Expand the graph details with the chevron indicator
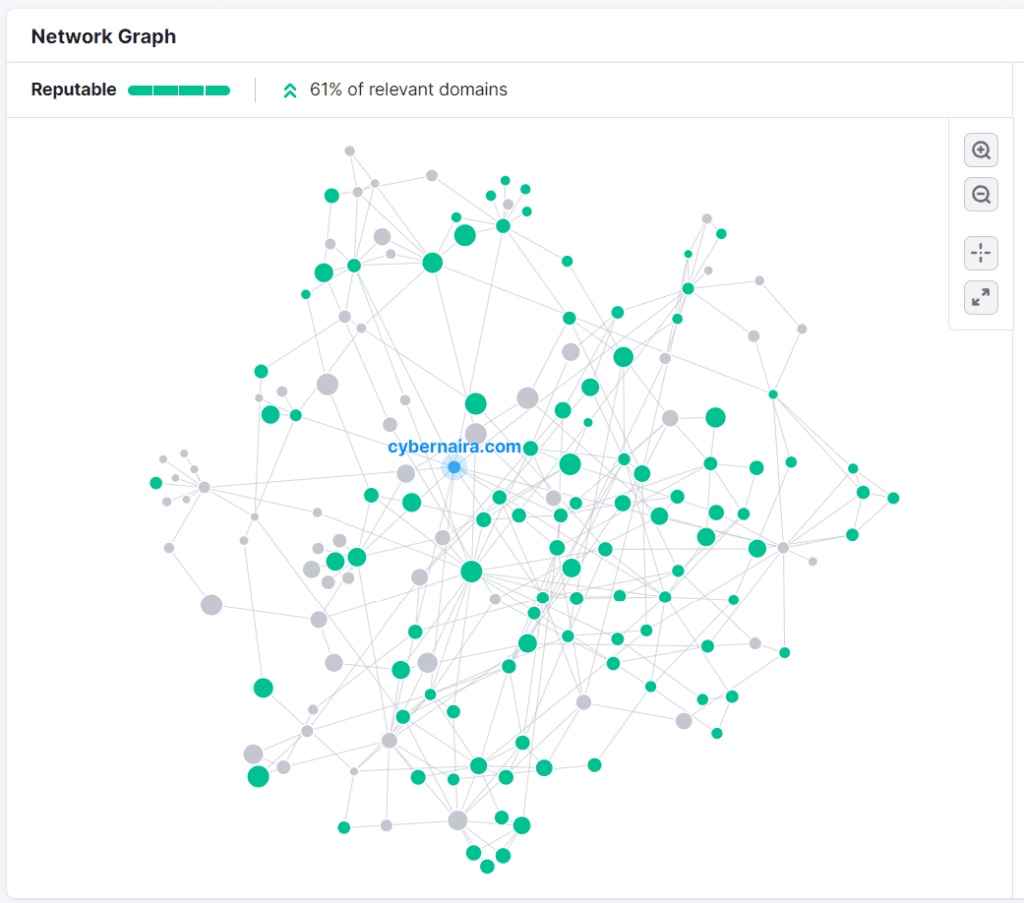Screen dimensions: 1024x903 [x=289, y=89]
